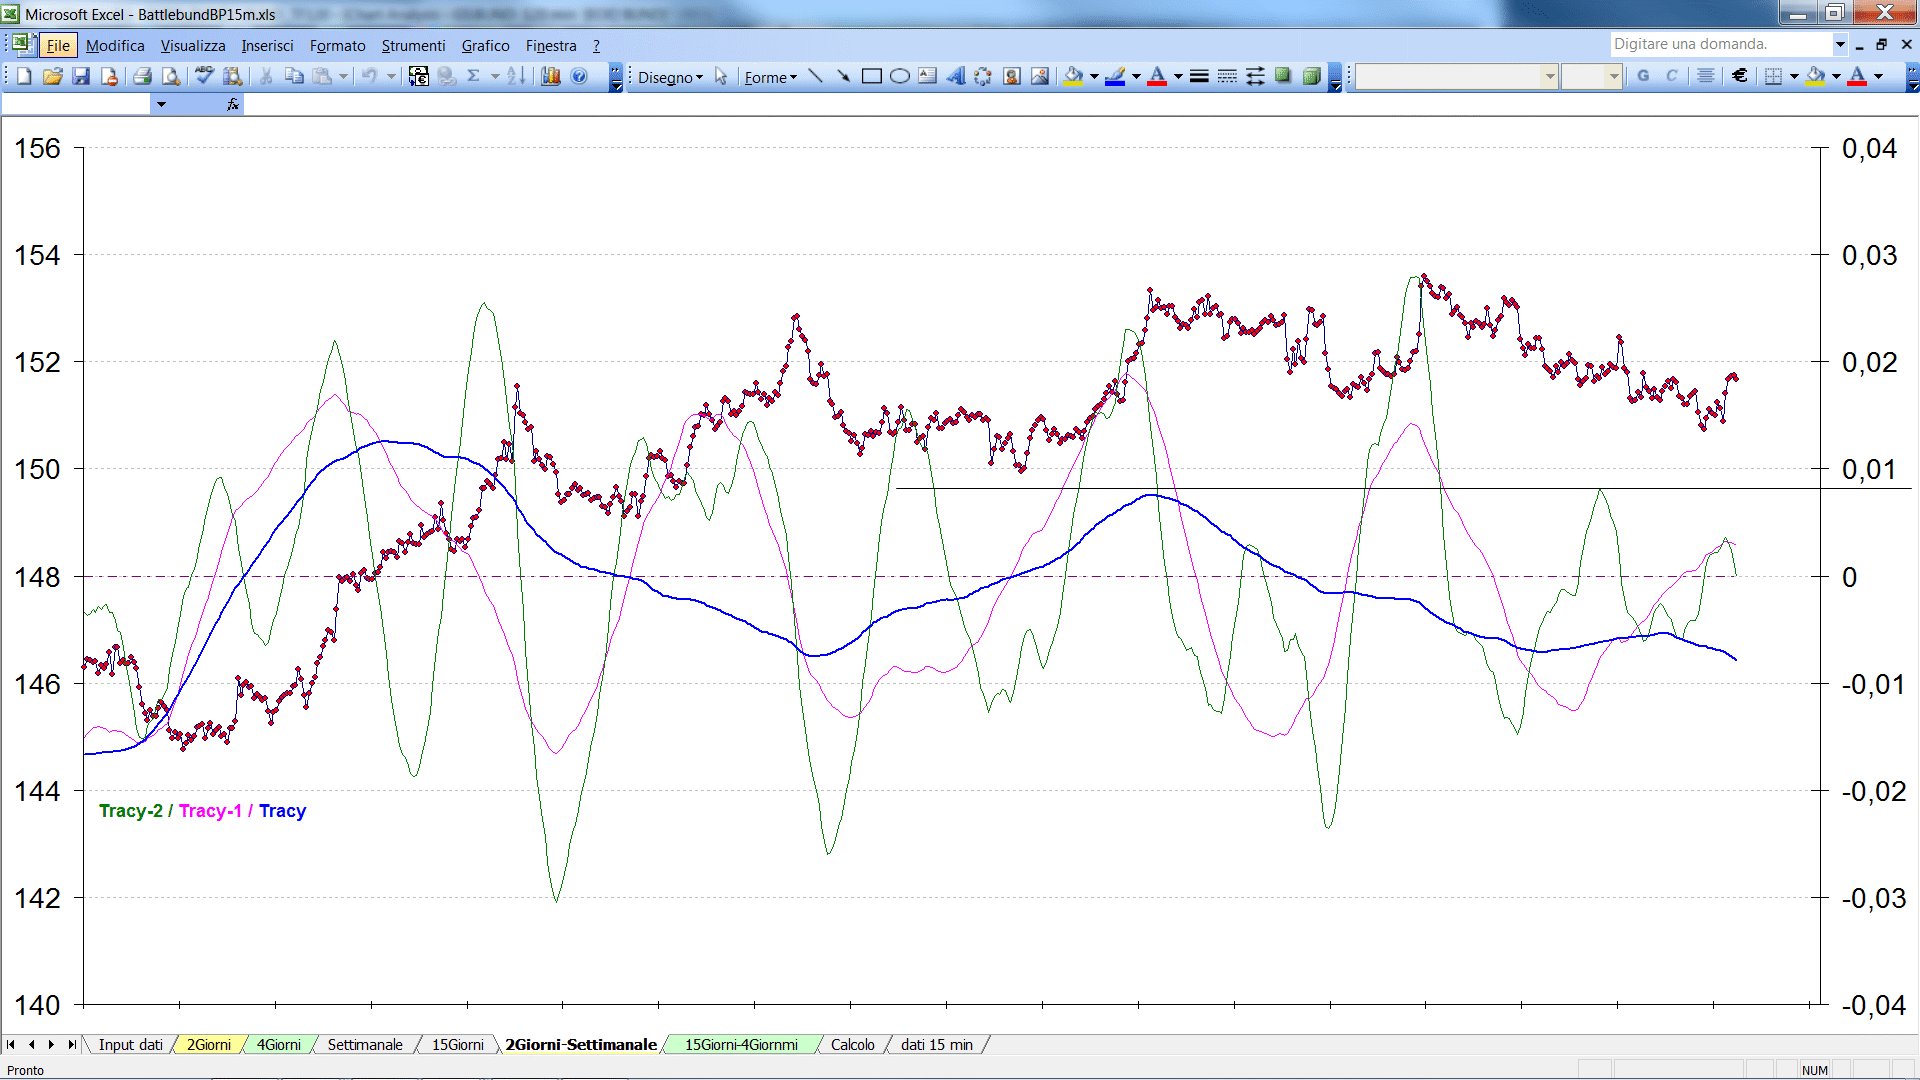Image resolution: width=1920 pixels, height=1080 pixels.
Task: Select the Oval shape tool
Action: tap(899, 76)
